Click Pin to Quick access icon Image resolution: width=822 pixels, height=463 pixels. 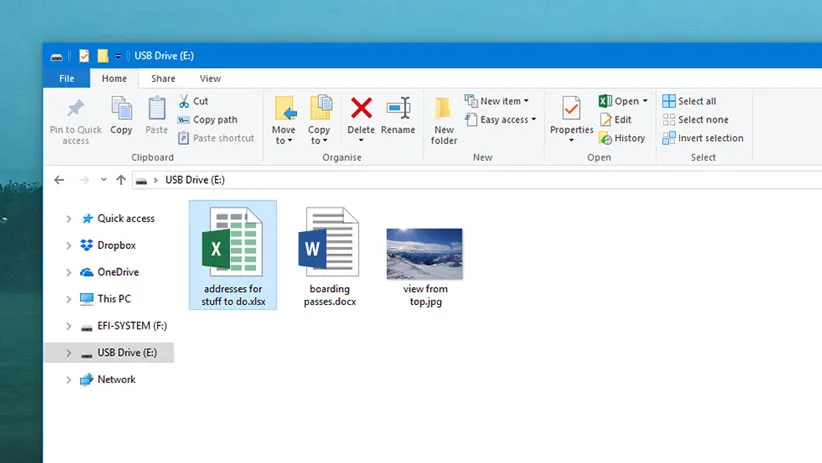point(76,110)
